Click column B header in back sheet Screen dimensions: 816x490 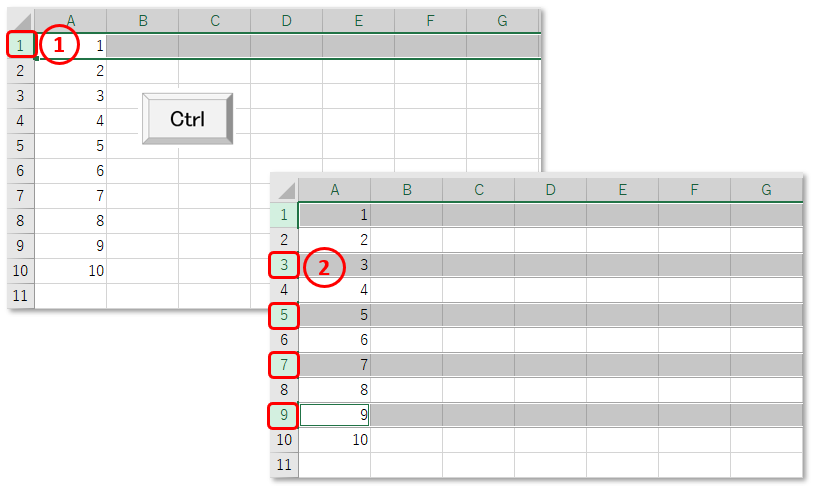point(143,21)
